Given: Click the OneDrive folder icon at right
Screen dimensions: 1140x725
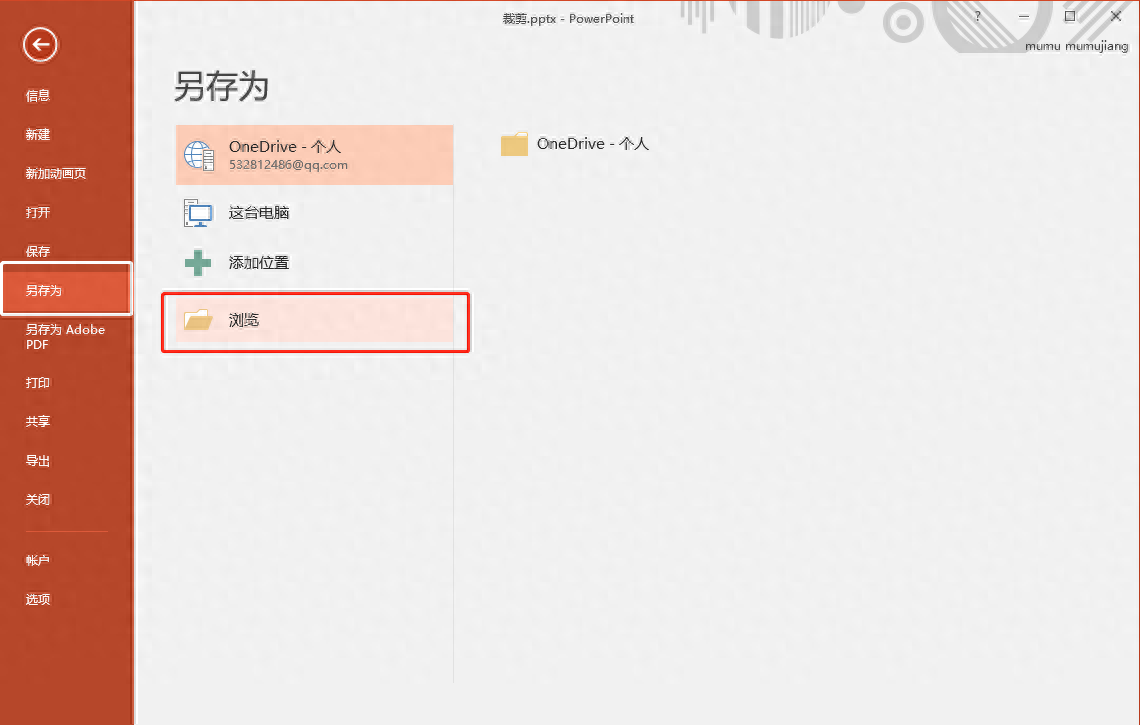Looking at the screenshot, I should (x=514, y=144).
